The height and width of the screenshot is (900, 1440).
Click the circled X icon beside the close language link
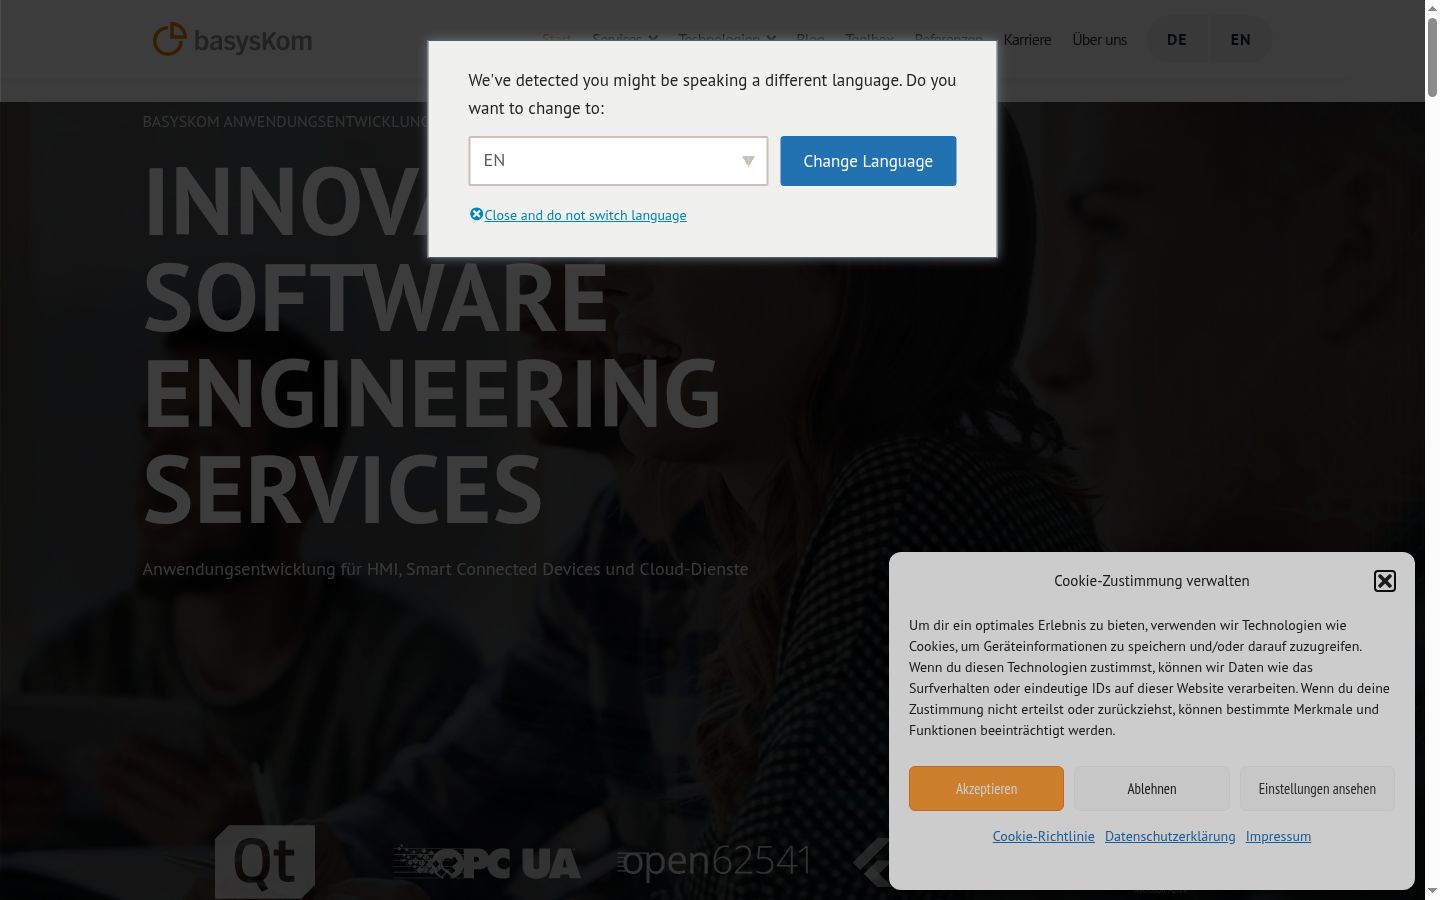476,214
